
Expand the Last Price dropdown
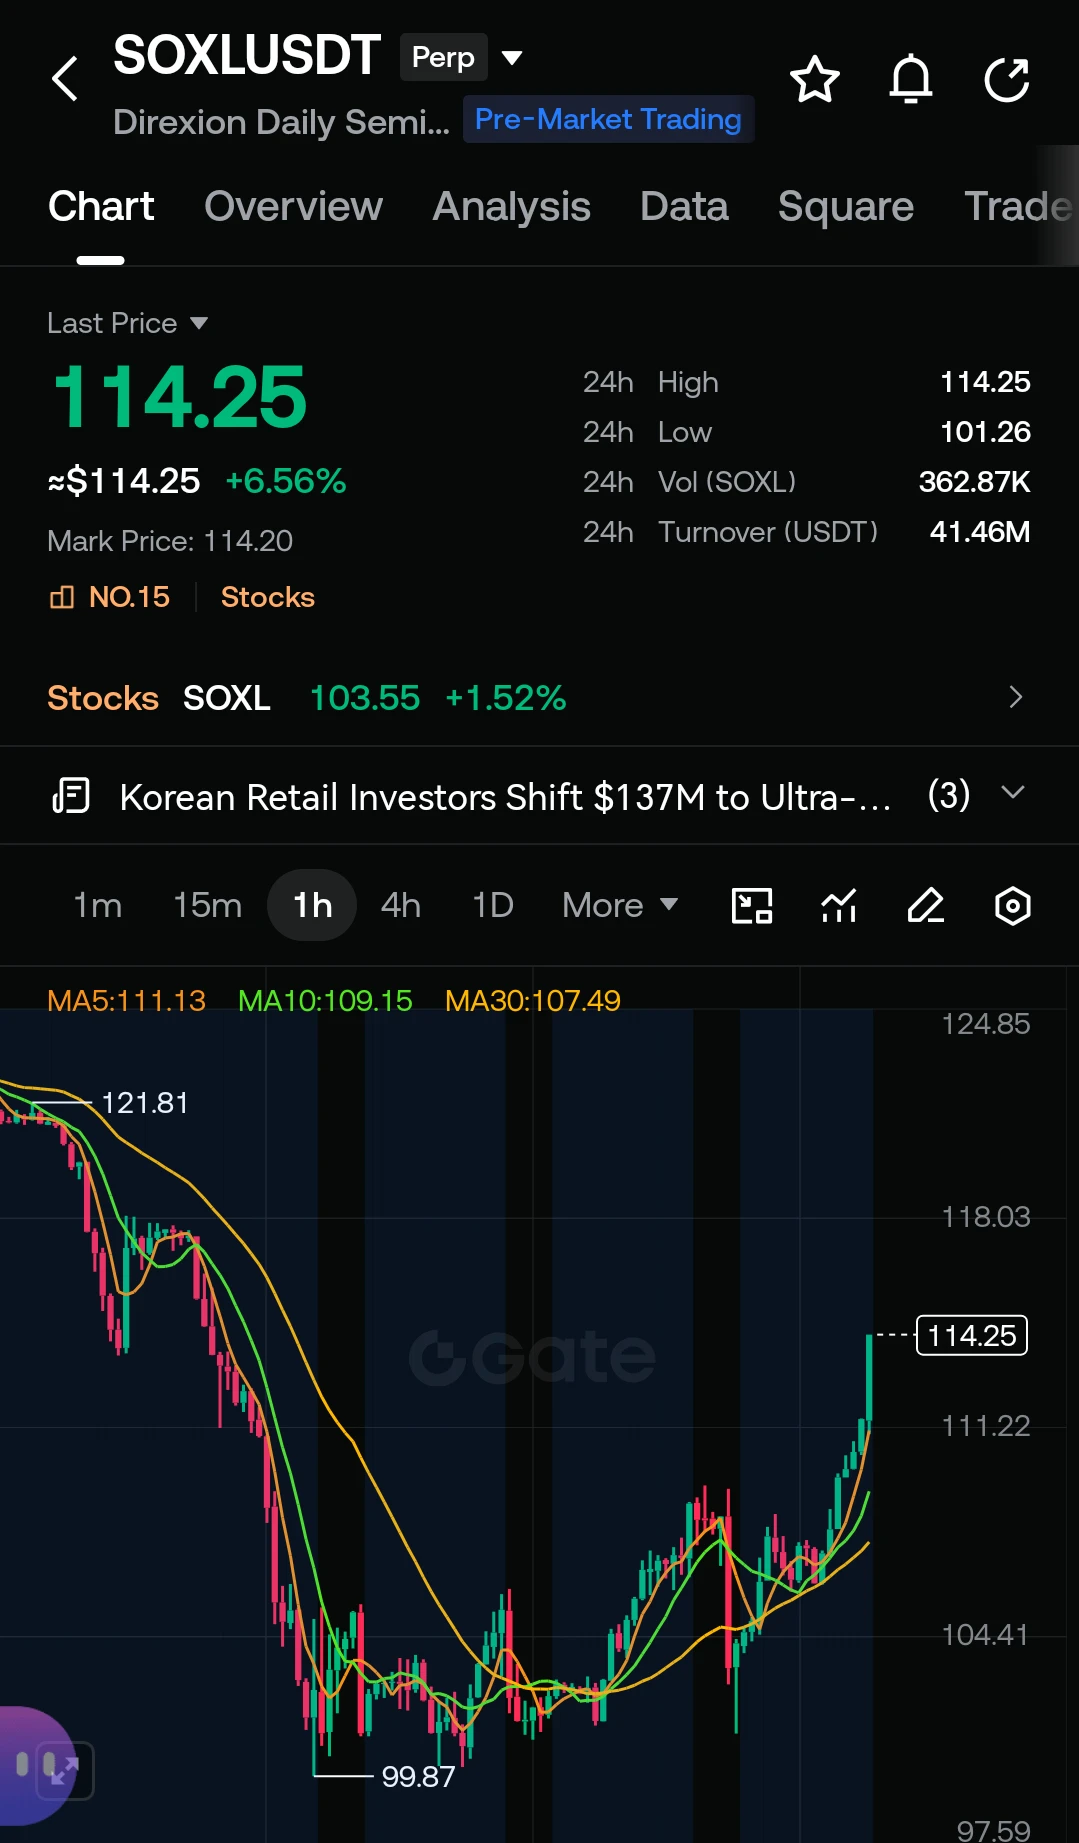click(127, 323)
